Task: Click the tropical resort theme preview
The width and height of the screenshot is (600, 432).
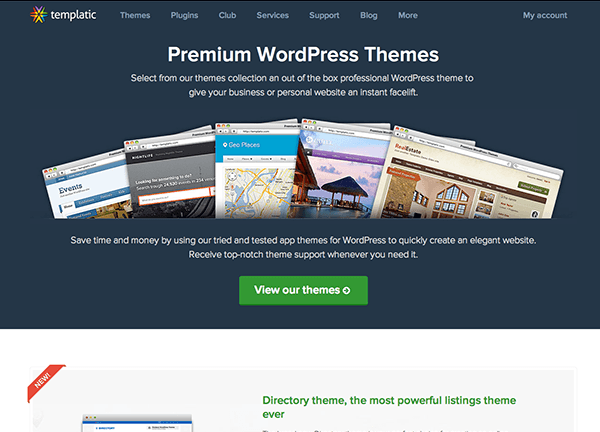Action: [x=345, y=175]
